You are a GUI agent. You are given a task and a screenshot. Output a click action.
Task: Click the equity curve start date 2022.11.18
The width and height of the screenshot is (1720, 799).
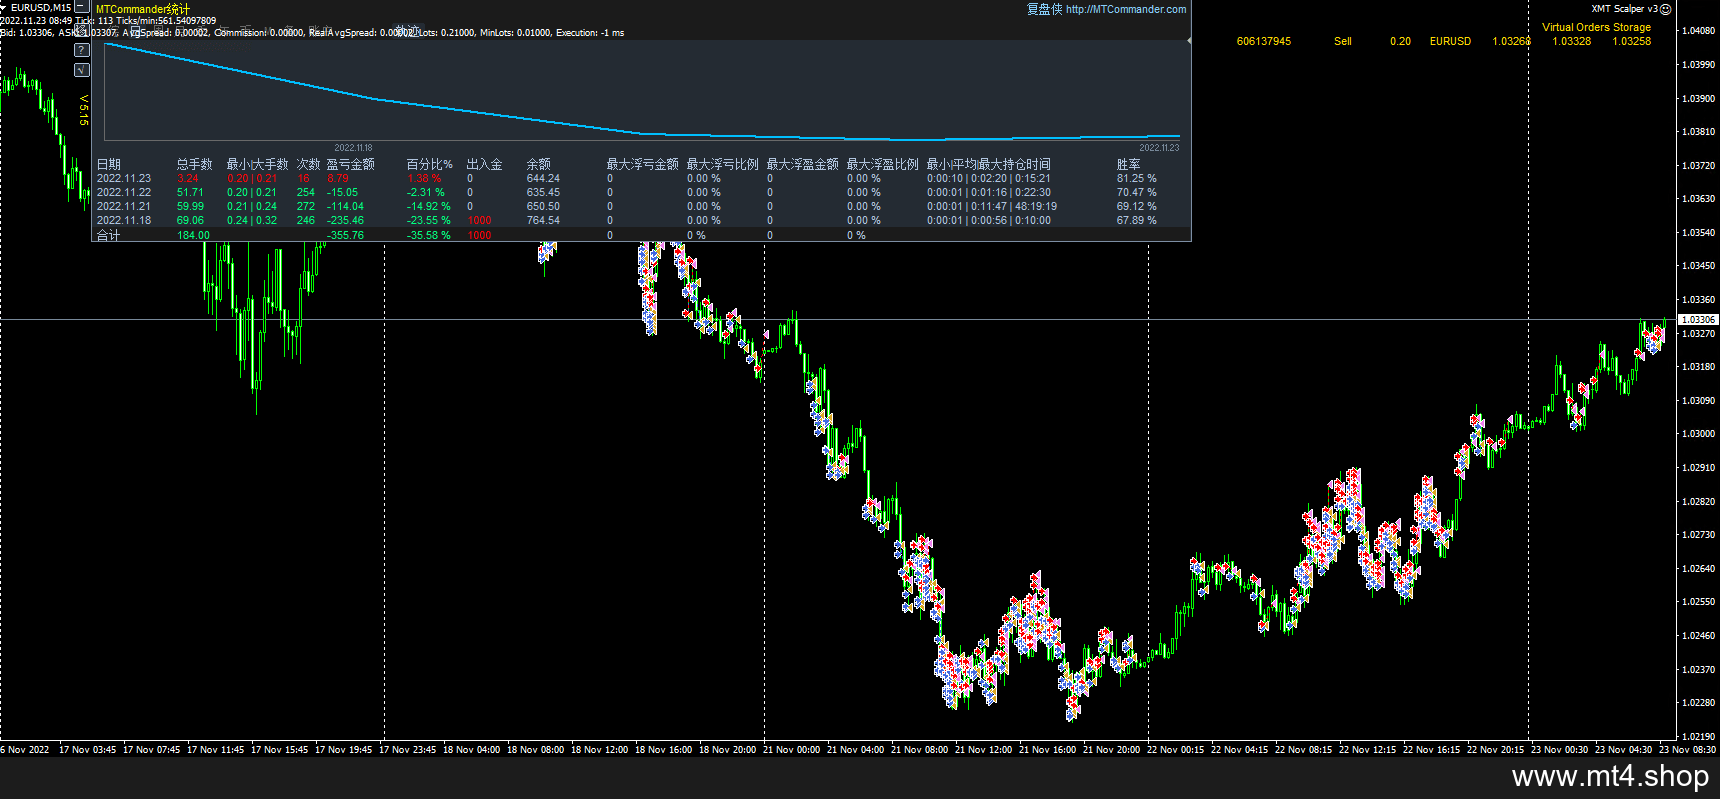[x=353, y=148]
